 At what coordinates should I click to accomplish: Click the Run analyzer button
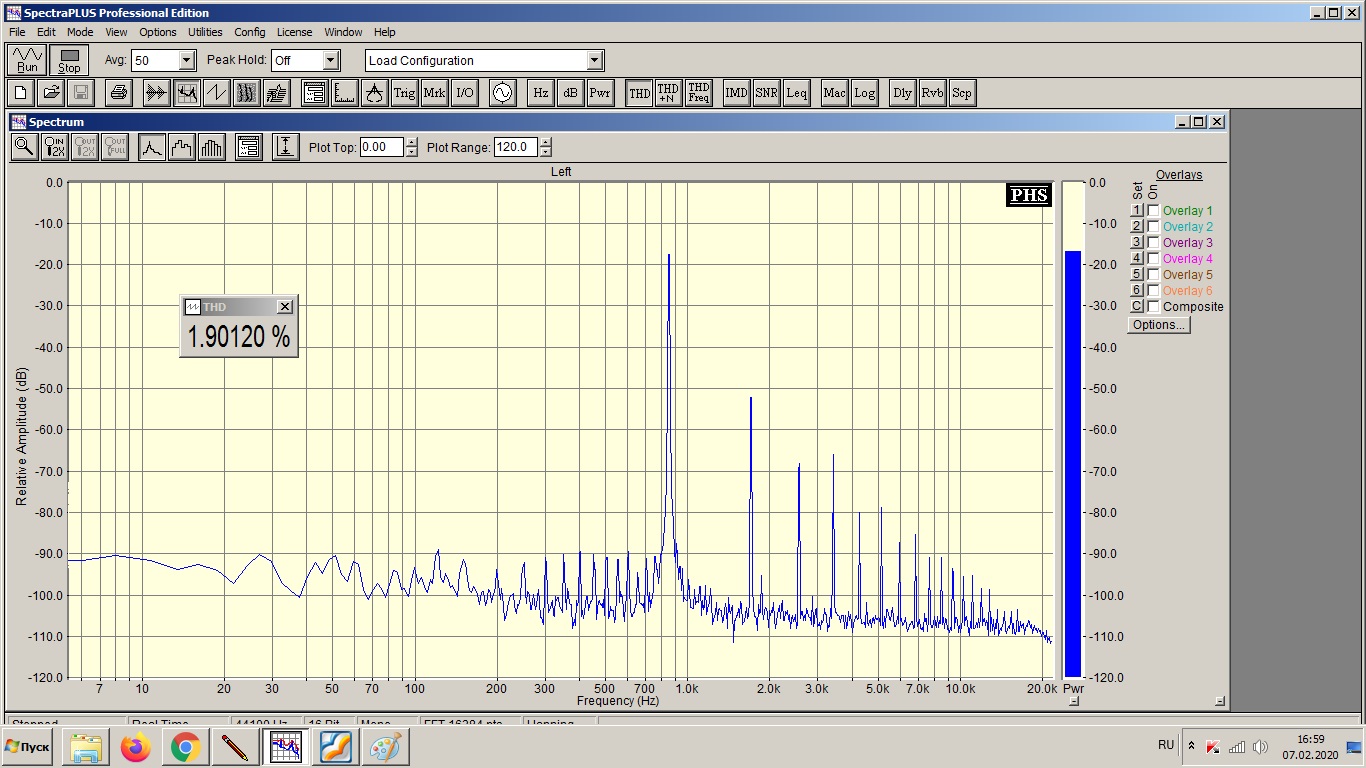27,60
